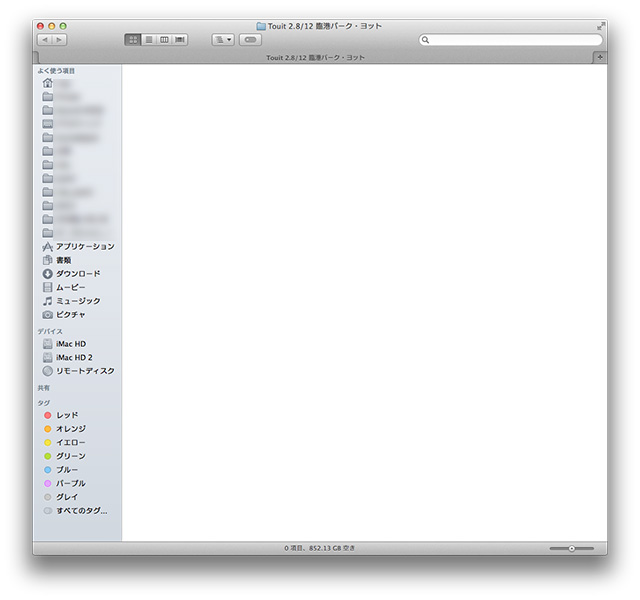640x600 pixels.
Task: Click the タグ section header
Action: (44, 403)
